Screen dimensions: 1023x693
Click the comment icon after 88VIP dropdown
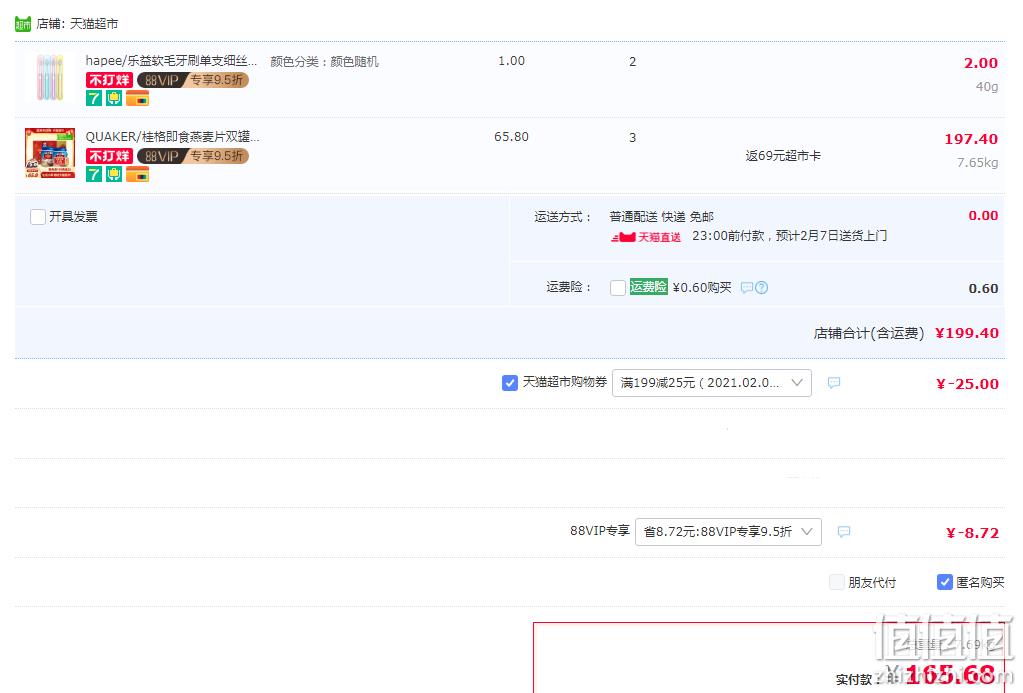click(x=844, y=532)
